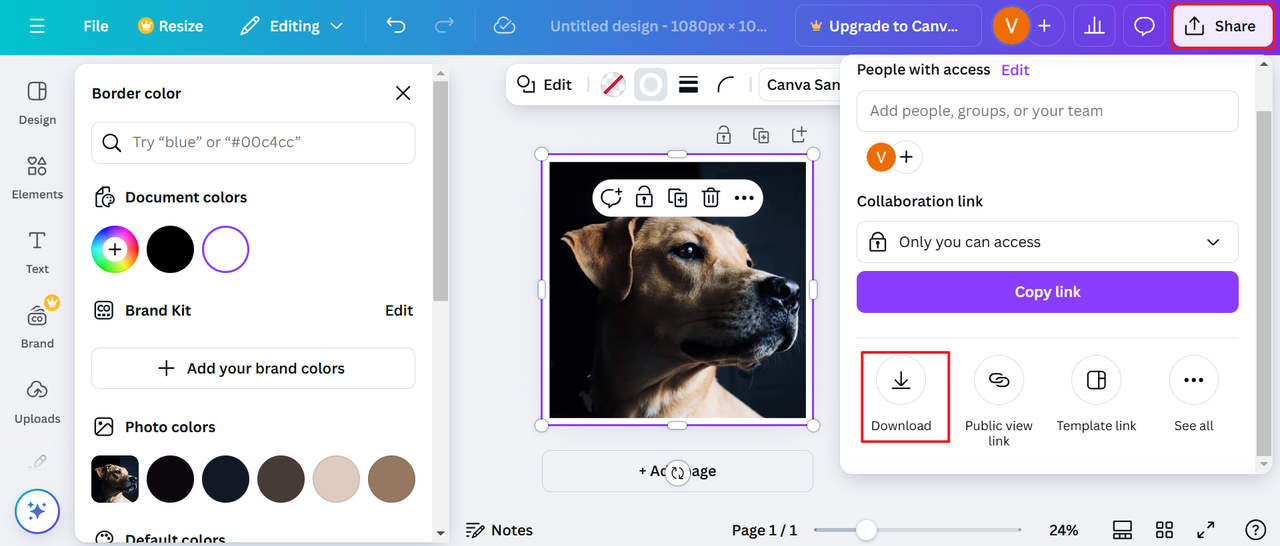This screenshot has width=1280, height=546.
Task: Select the beige photo color swatch
Action: (x=336, y=479)
